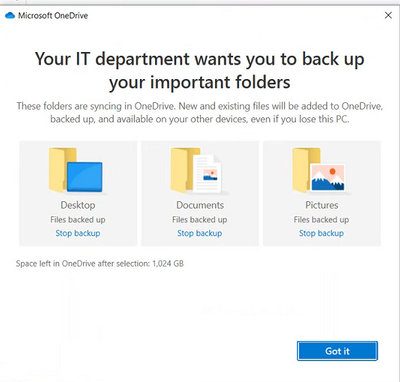Click 'Files backed up' status under Documents
Viewport: 400px width, 382px height.
(x=200, y=220)
